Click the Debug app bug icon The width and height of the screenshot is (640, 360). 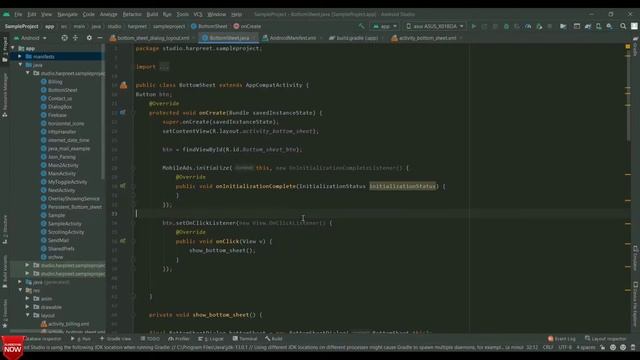coord(506,26)
